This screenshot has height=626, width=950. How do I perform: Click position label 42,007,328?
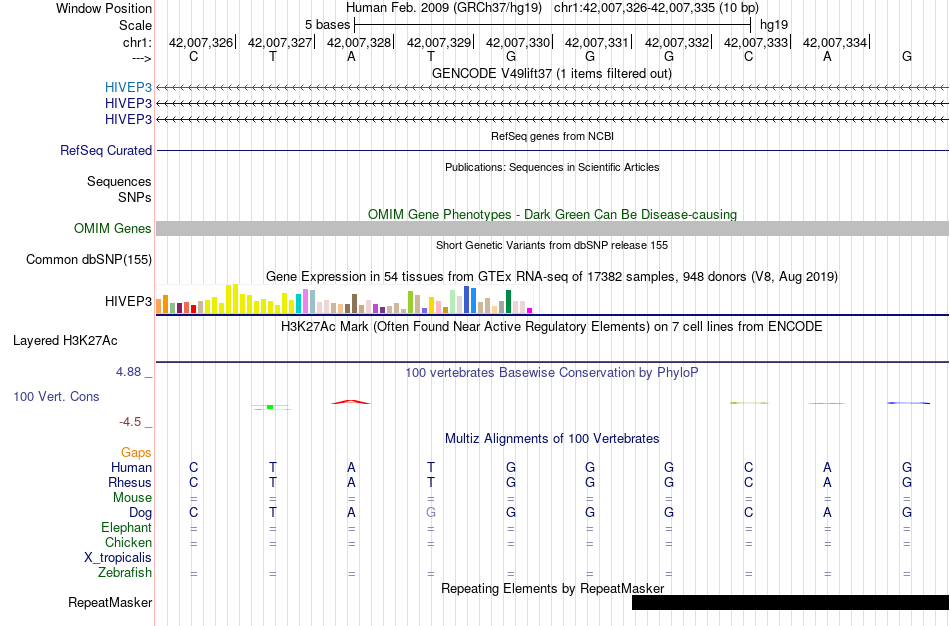point(359,42)
